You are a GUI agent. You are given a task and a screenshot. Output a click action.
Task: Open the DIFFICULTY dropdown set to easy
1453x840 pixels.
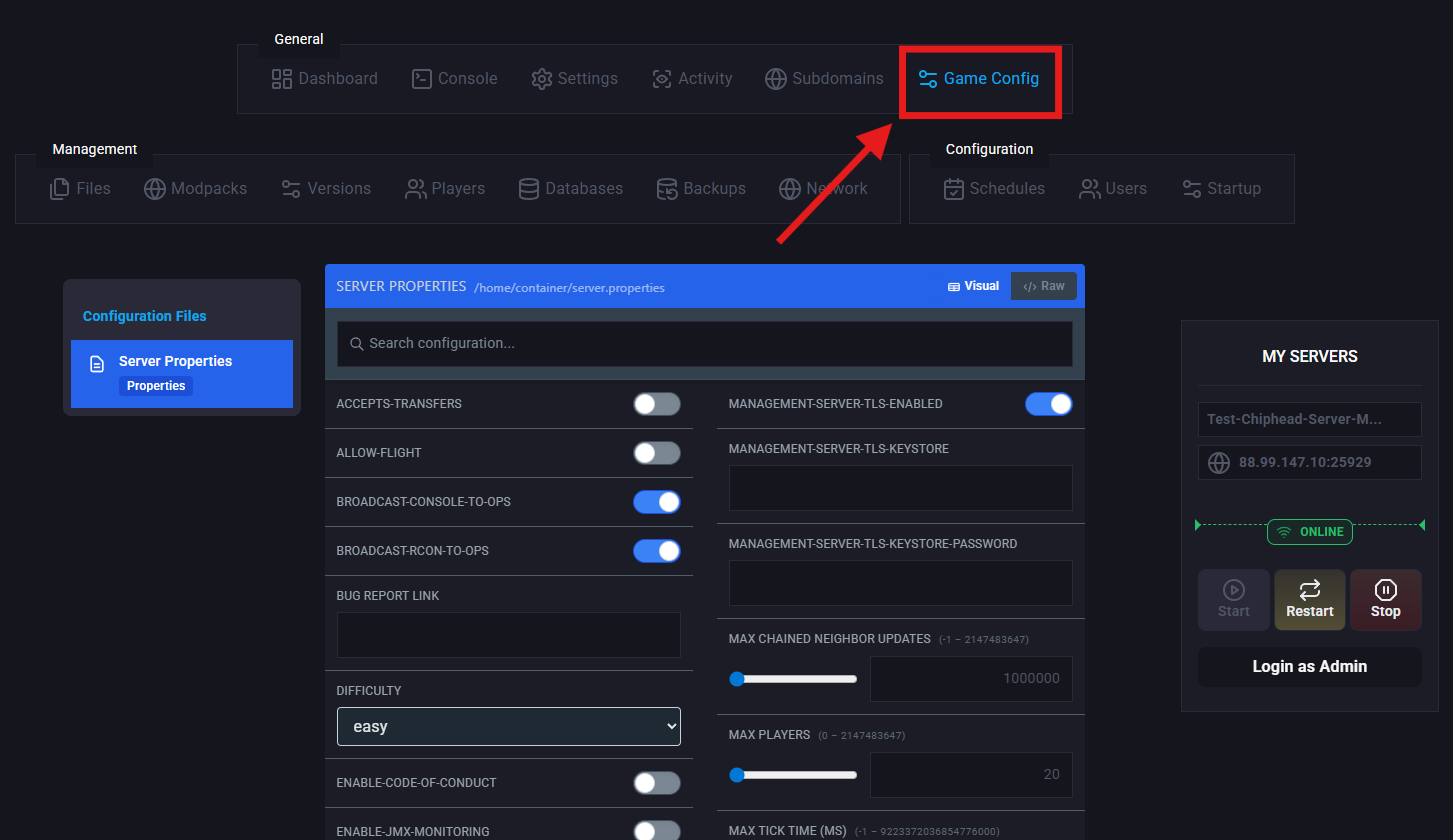(x=509, y=727)
